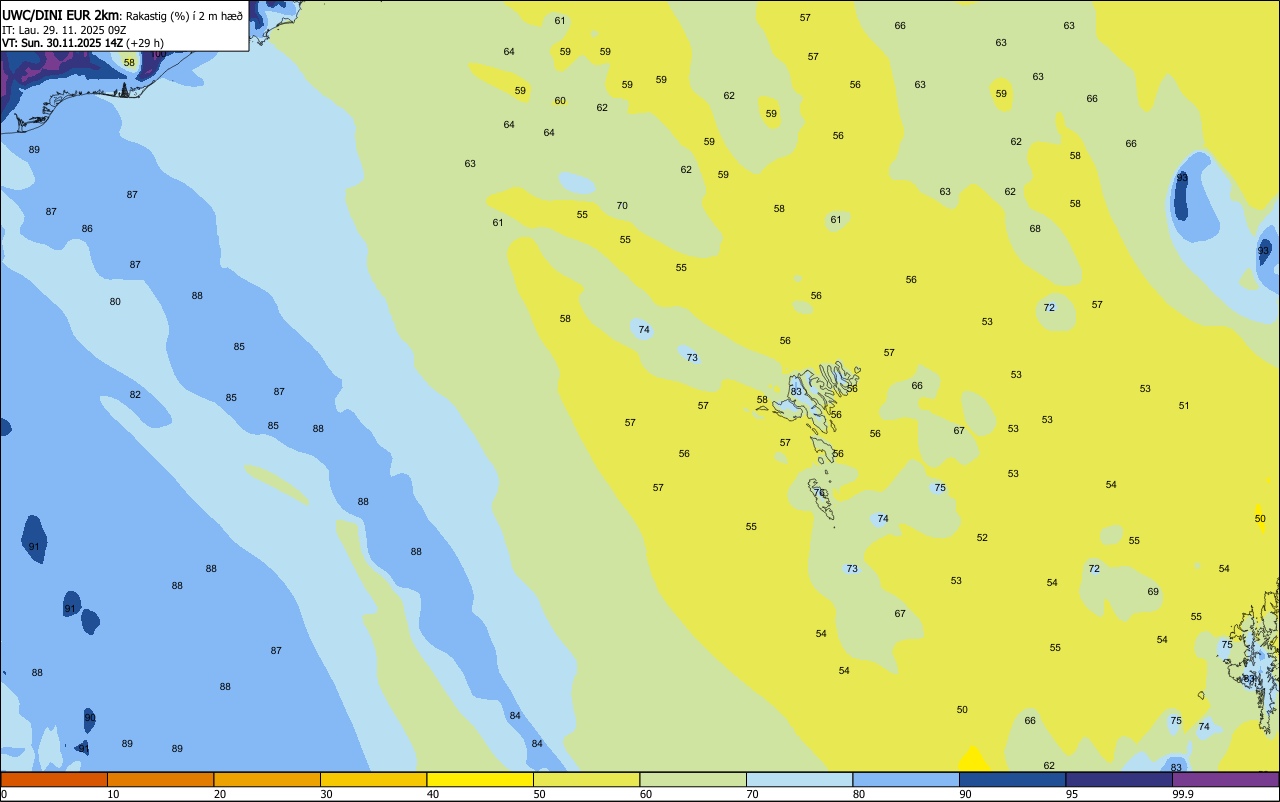
Task: Click the 95–99.9 navy legend swatch
Action: tap(1119, 779)
